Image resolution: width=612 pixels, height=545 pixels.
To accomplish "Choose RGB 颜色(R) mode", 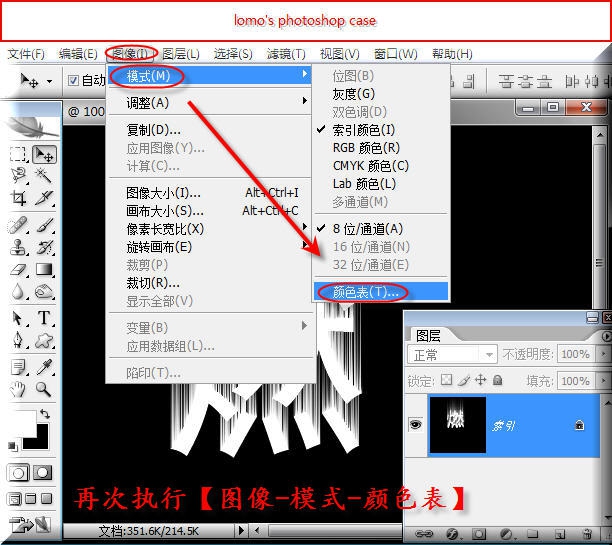I will click(381, 148).
